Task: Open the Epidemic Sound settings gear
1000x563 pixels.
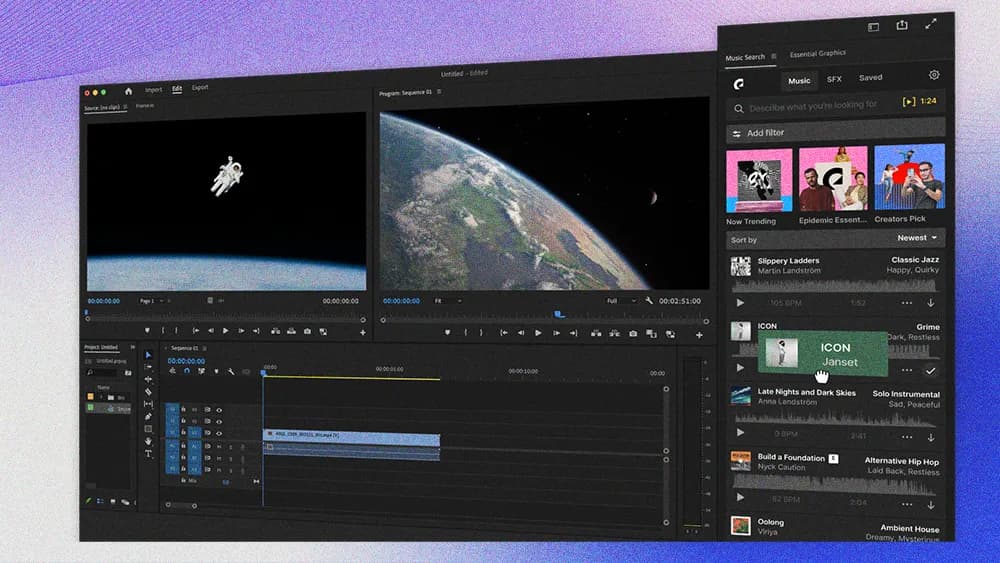Action: 934,75
